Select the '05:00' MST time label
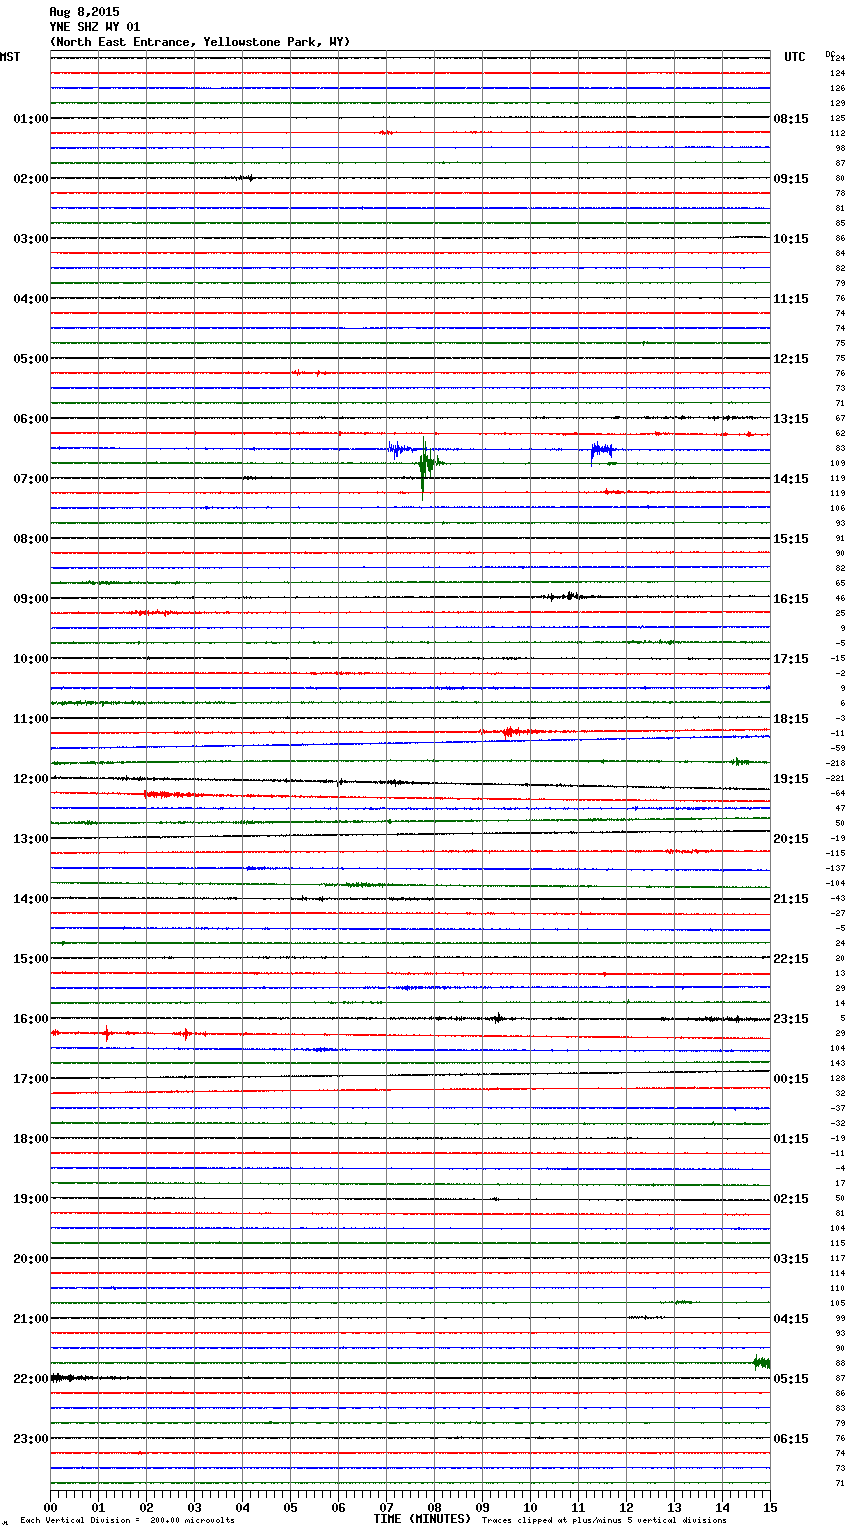Viewport: 850px width, 1534px height. click(x=30, y=359)
